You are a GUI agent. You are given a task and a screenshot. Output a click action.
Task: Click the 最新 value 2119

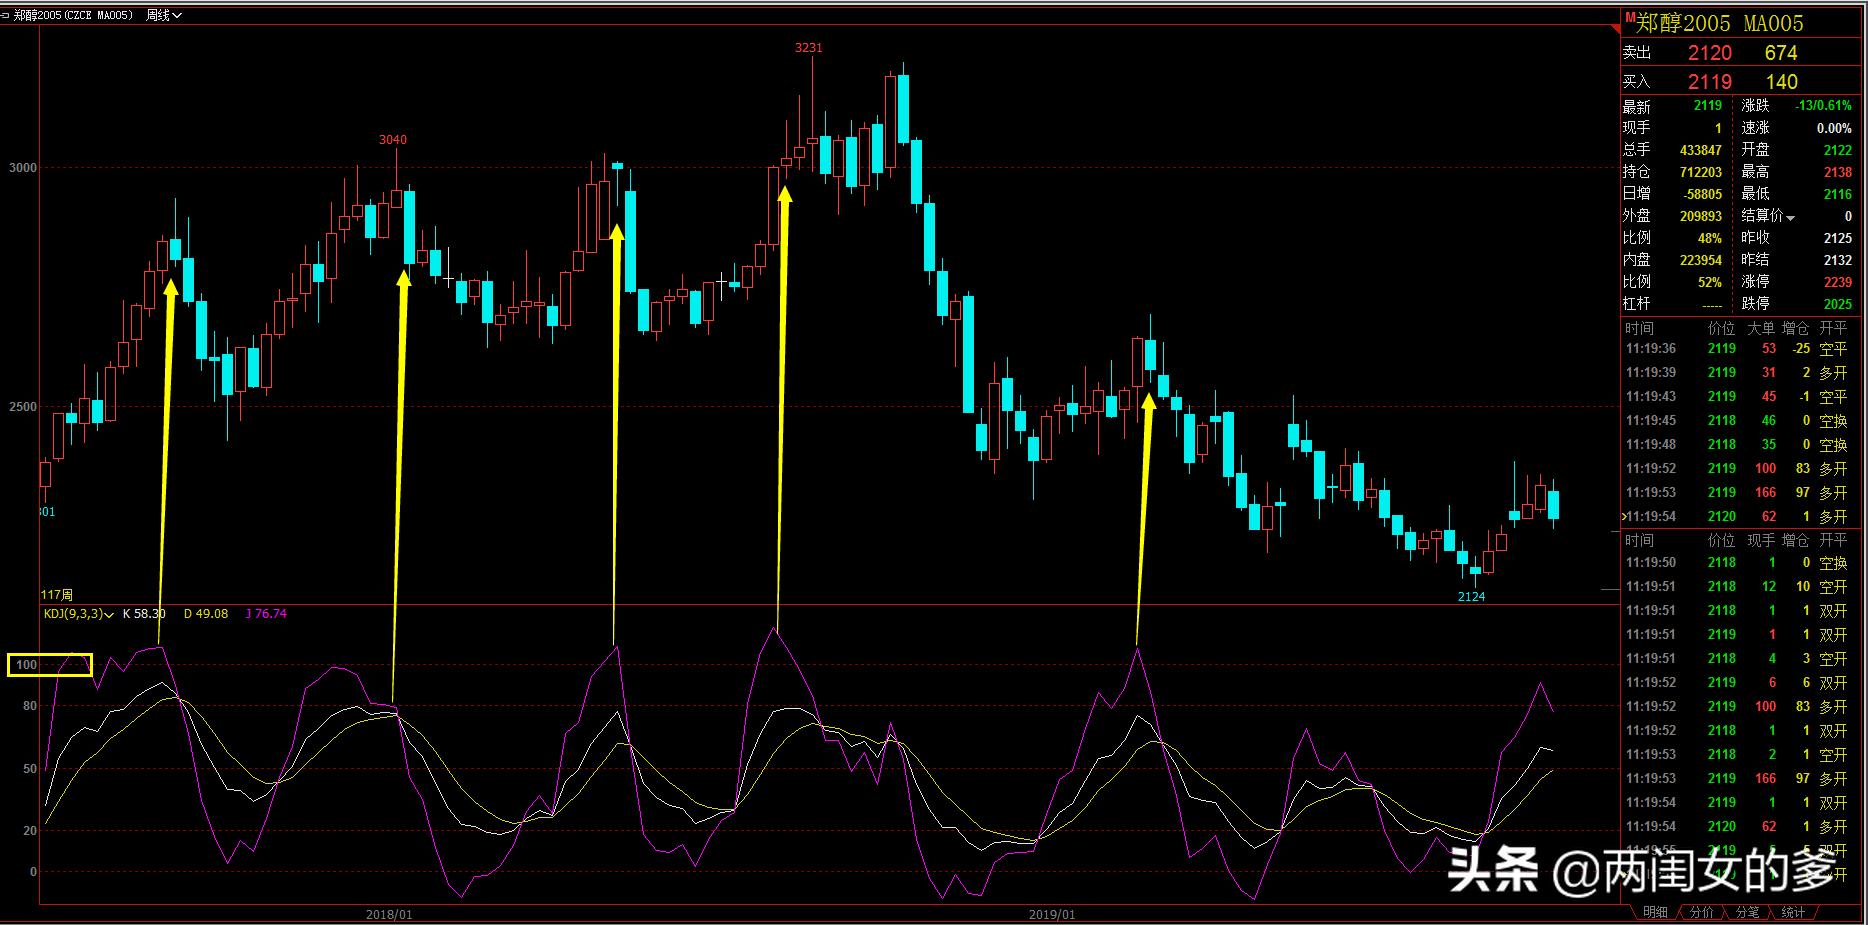click(x=1708, y=106)
